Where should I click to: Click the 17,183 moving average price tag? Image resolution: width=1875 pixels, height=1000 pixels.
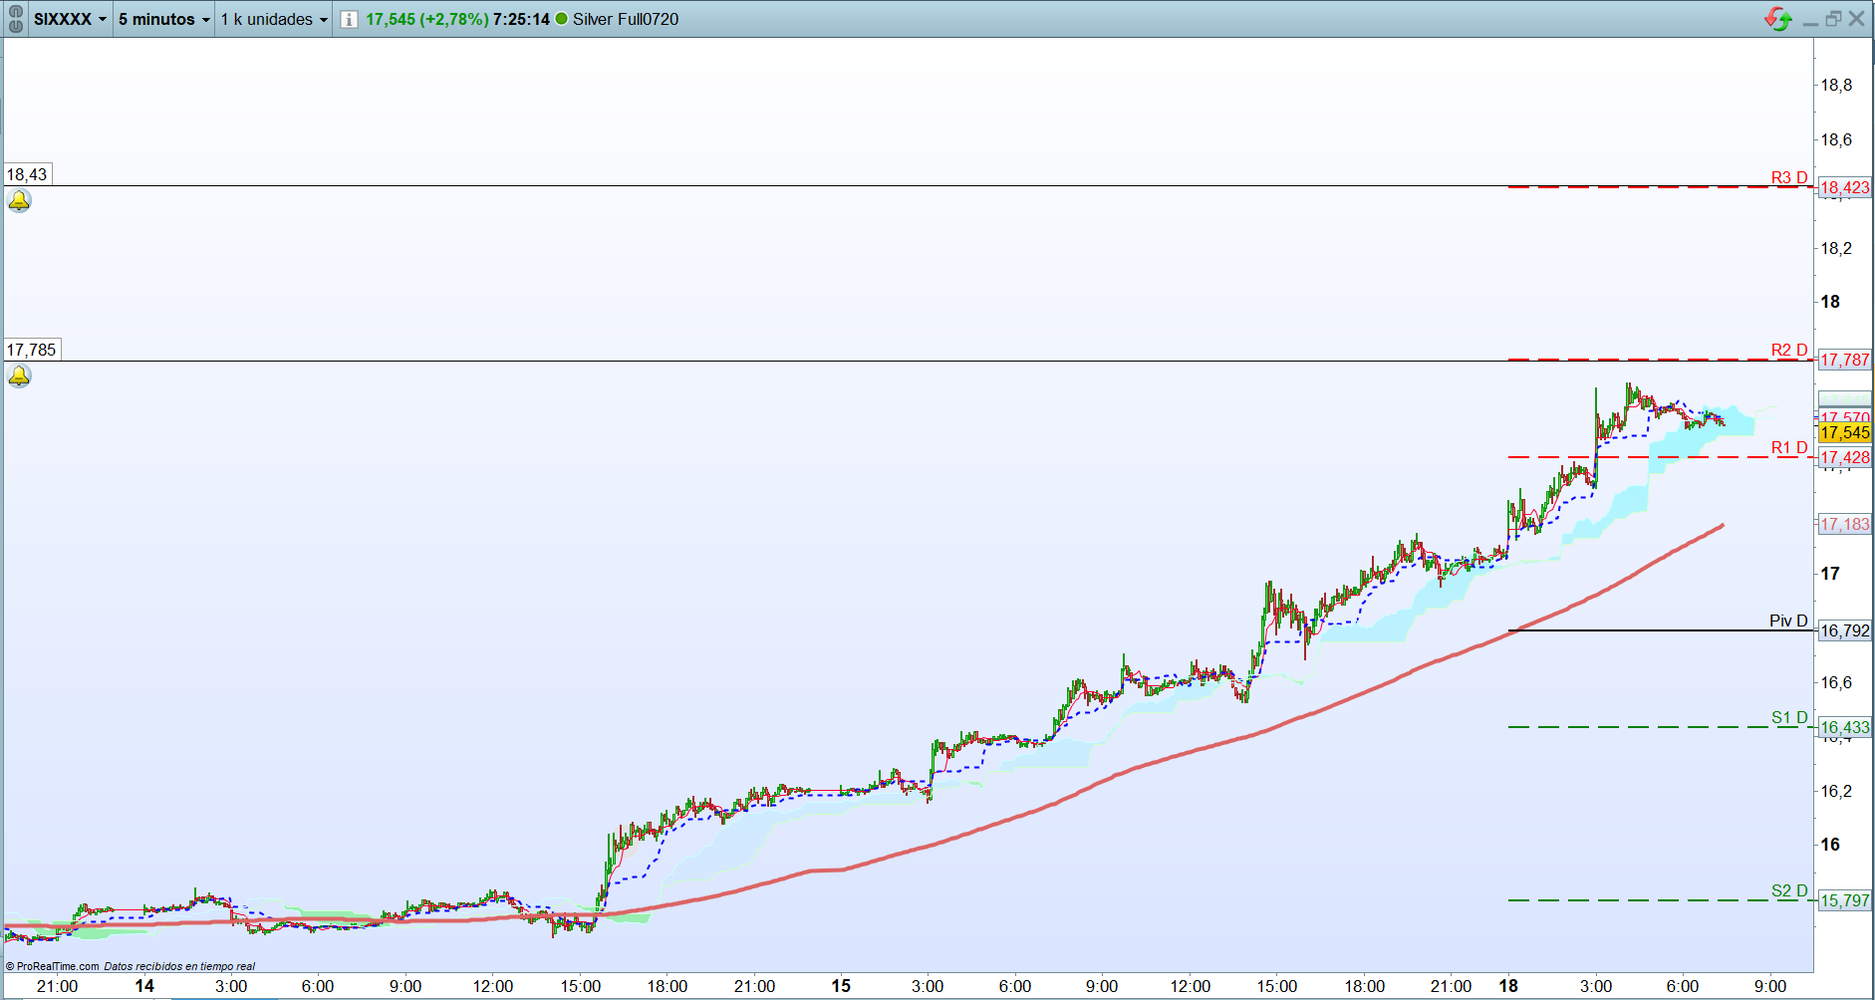coord(1844,523)
